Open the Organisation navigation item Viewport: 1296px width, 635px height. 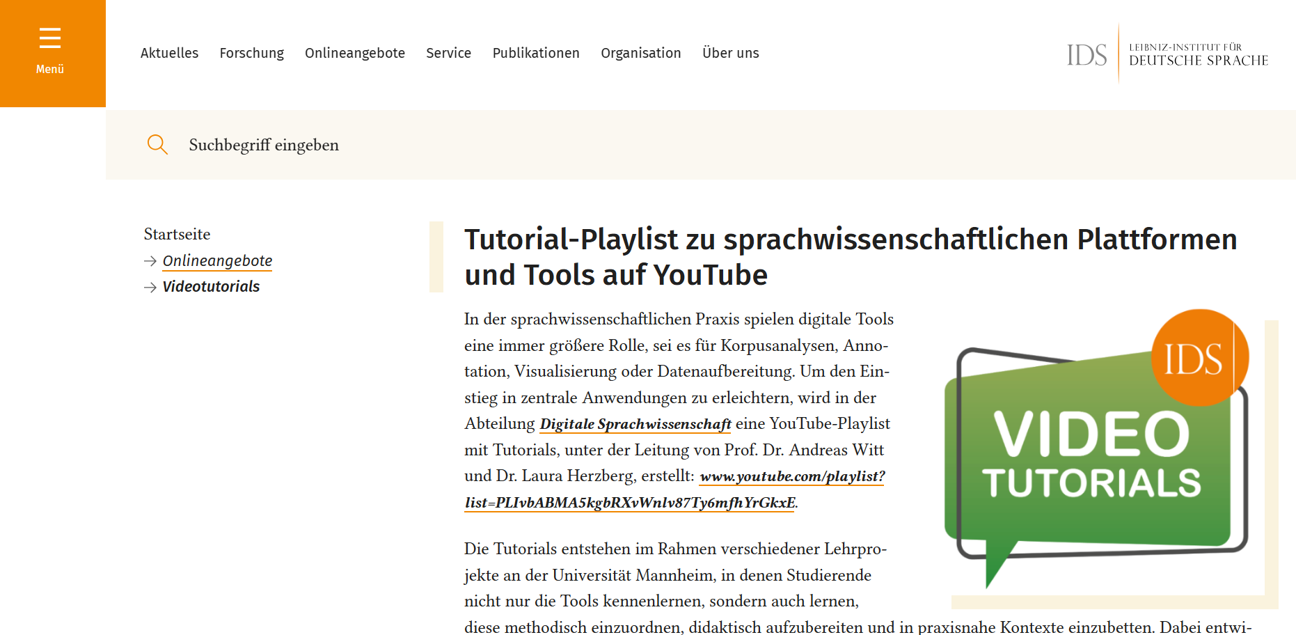click(x=641, y=53)
